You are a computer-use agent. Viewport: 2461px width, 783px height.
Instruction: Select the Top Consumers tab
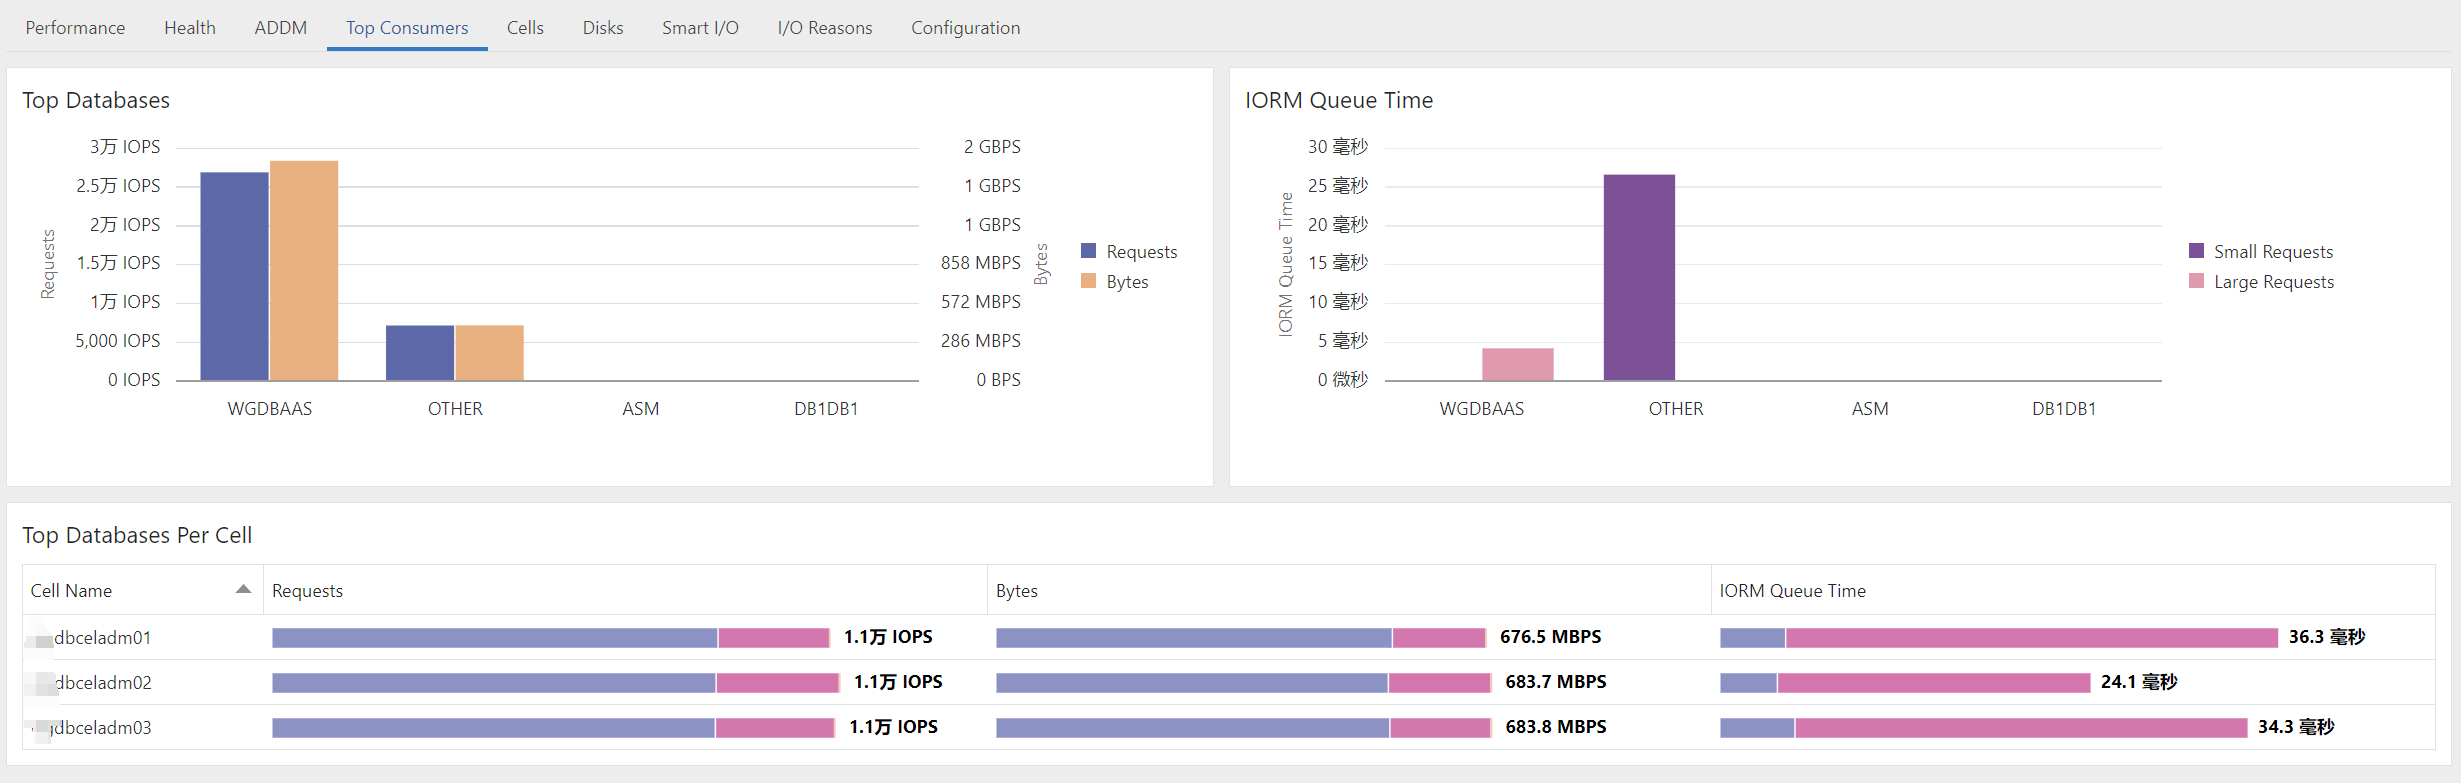click(407, 28)
